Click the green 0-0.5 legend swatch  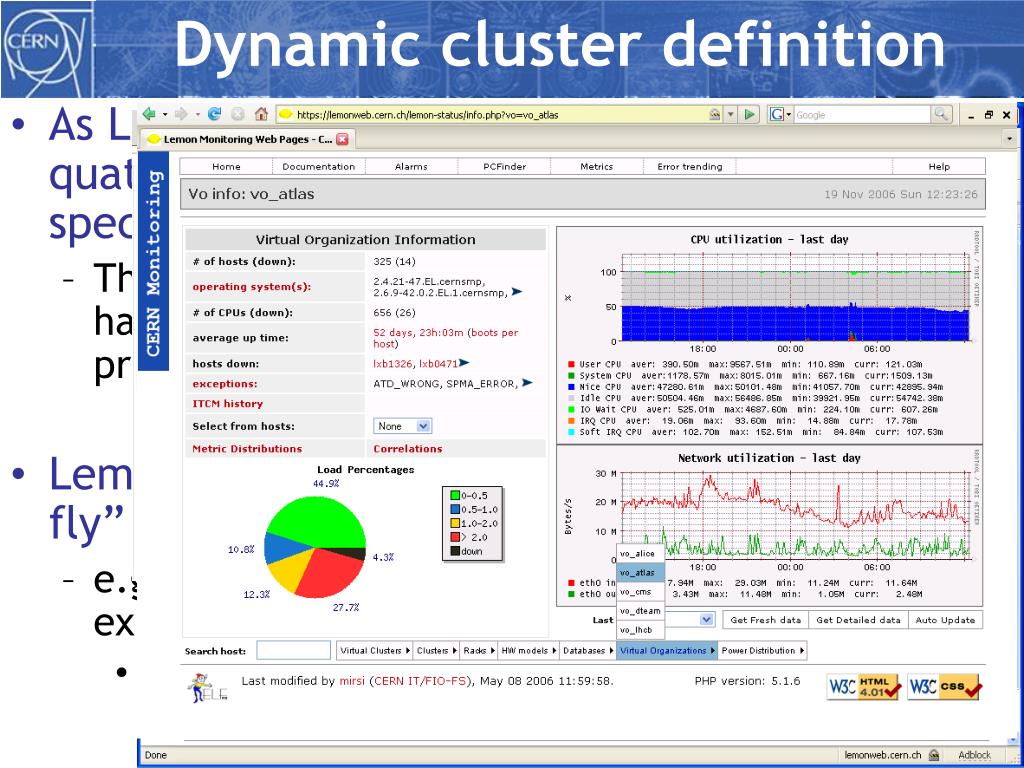tap(455, 495)
